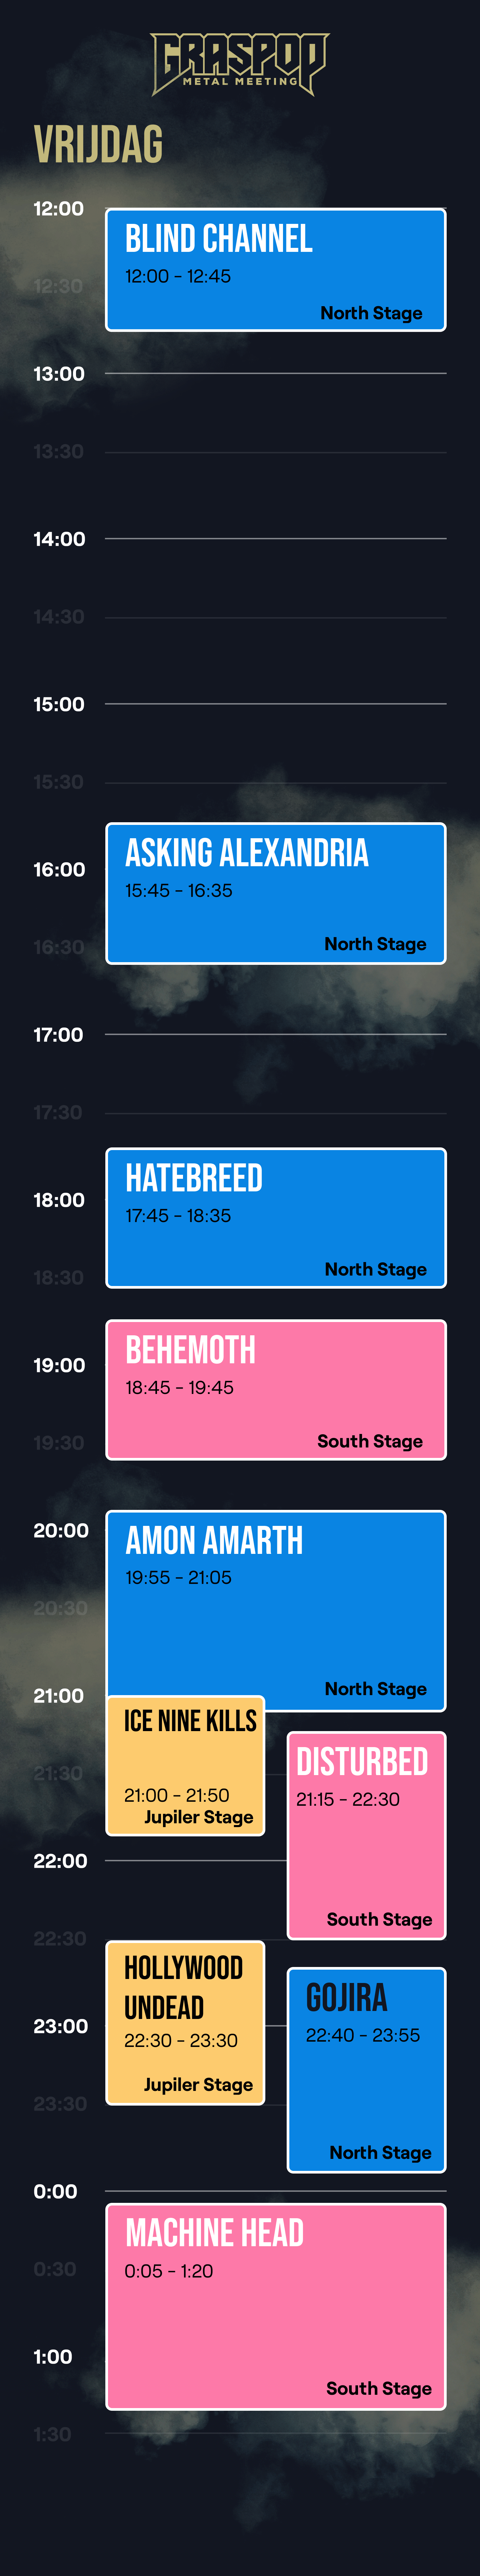Click the 0:00 midnight time marker

click(x=55, y=2191)
